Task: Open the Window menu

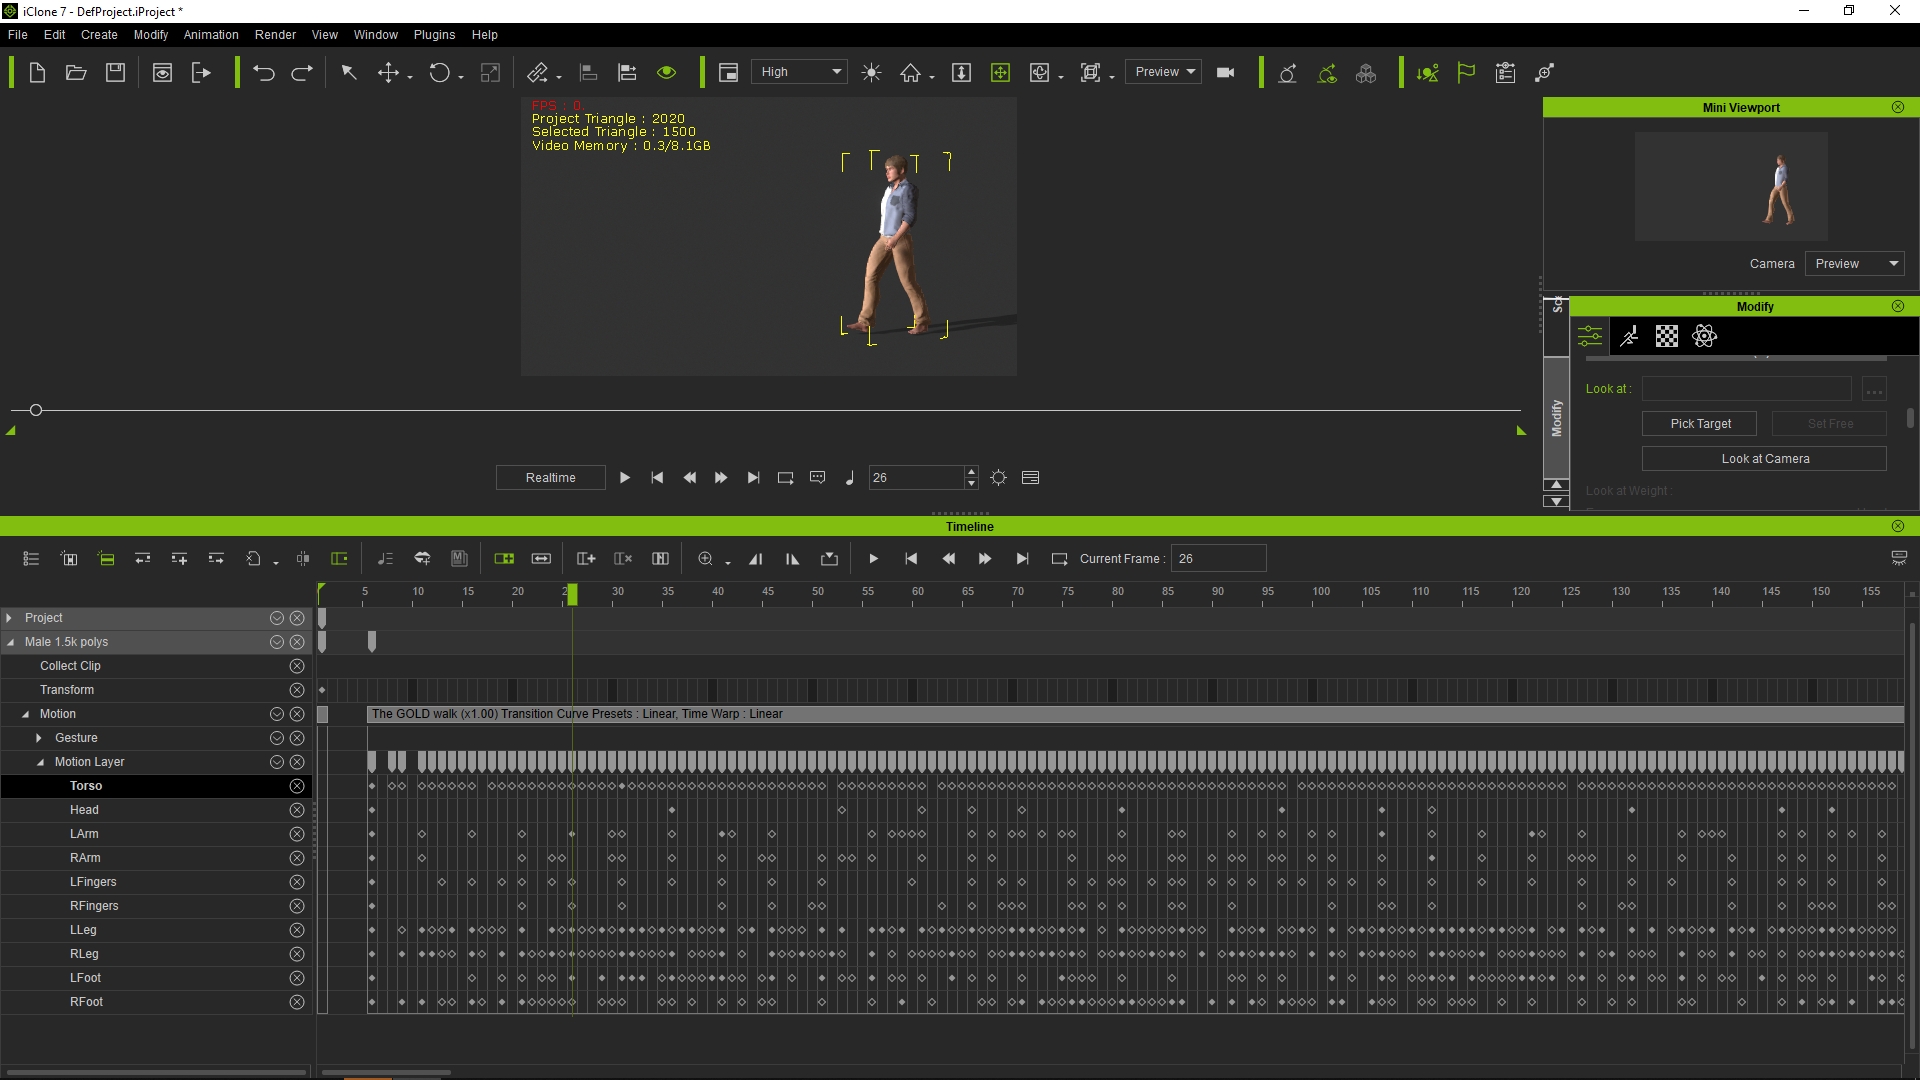Action: click(x=376, y=35)
